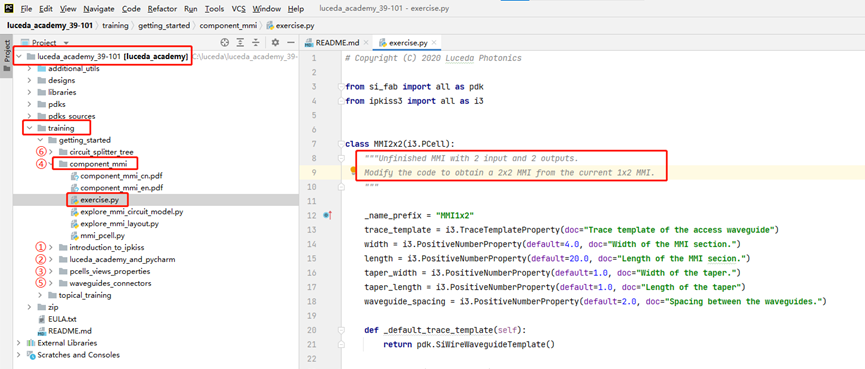Click the intention light bulb on line 9
This screenshot has width=865, height=369.
pyautogui.click(x=354, y=172)
